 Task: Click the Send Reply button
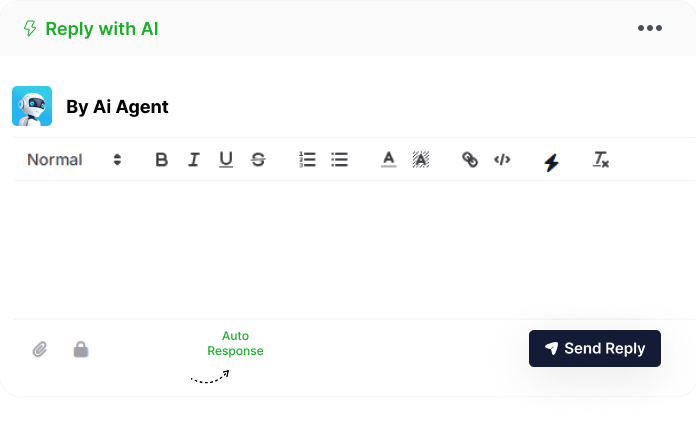[595, 348]
